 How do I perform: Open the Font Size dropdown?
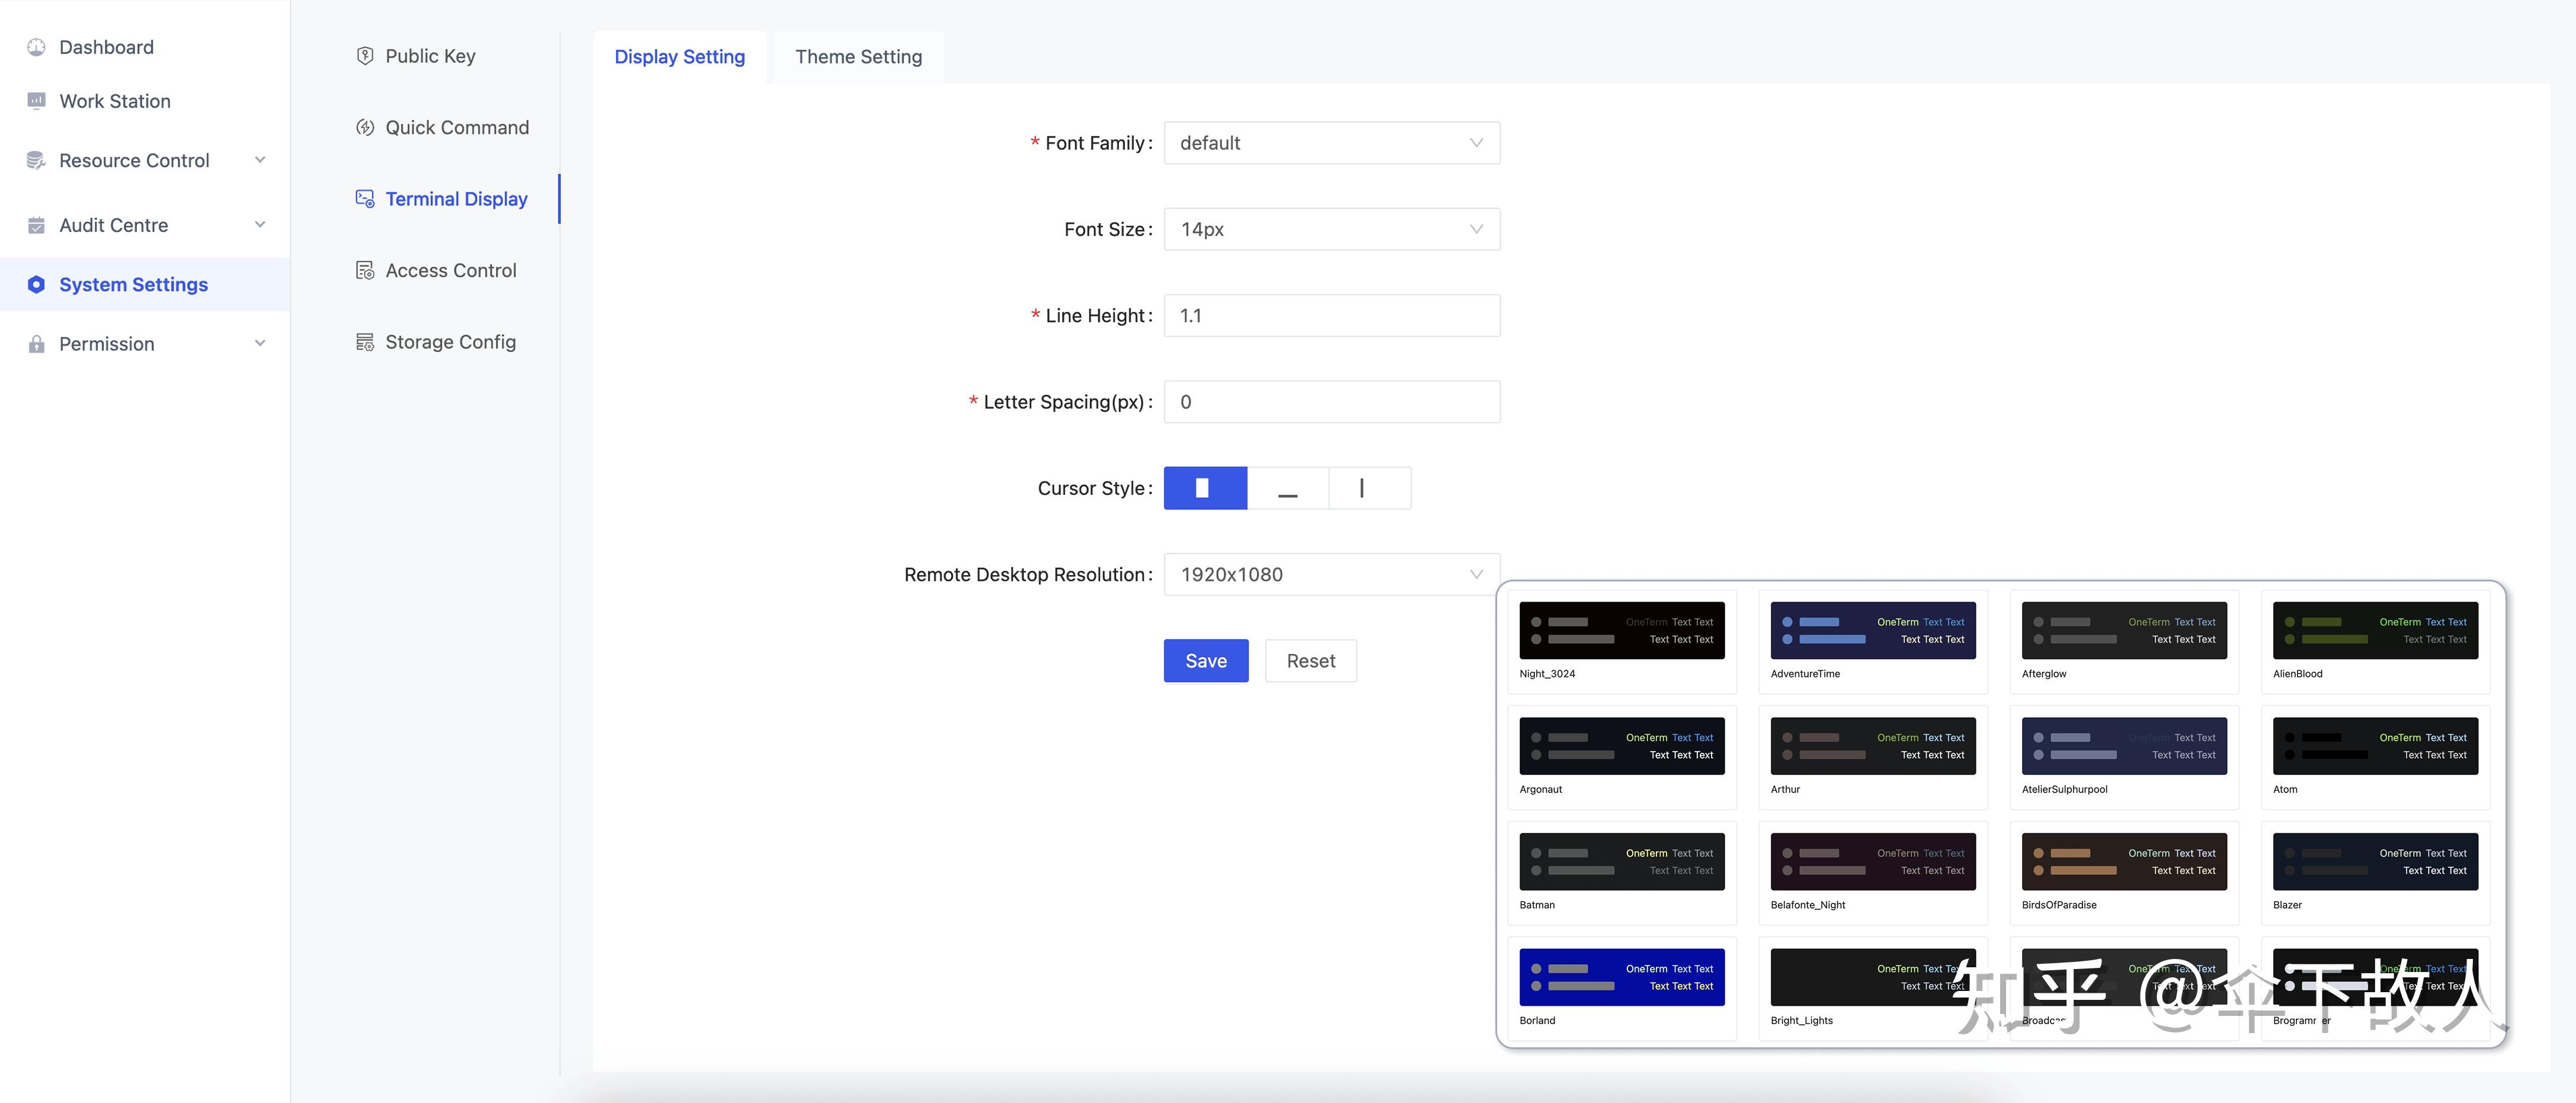tap(1331, 229)
